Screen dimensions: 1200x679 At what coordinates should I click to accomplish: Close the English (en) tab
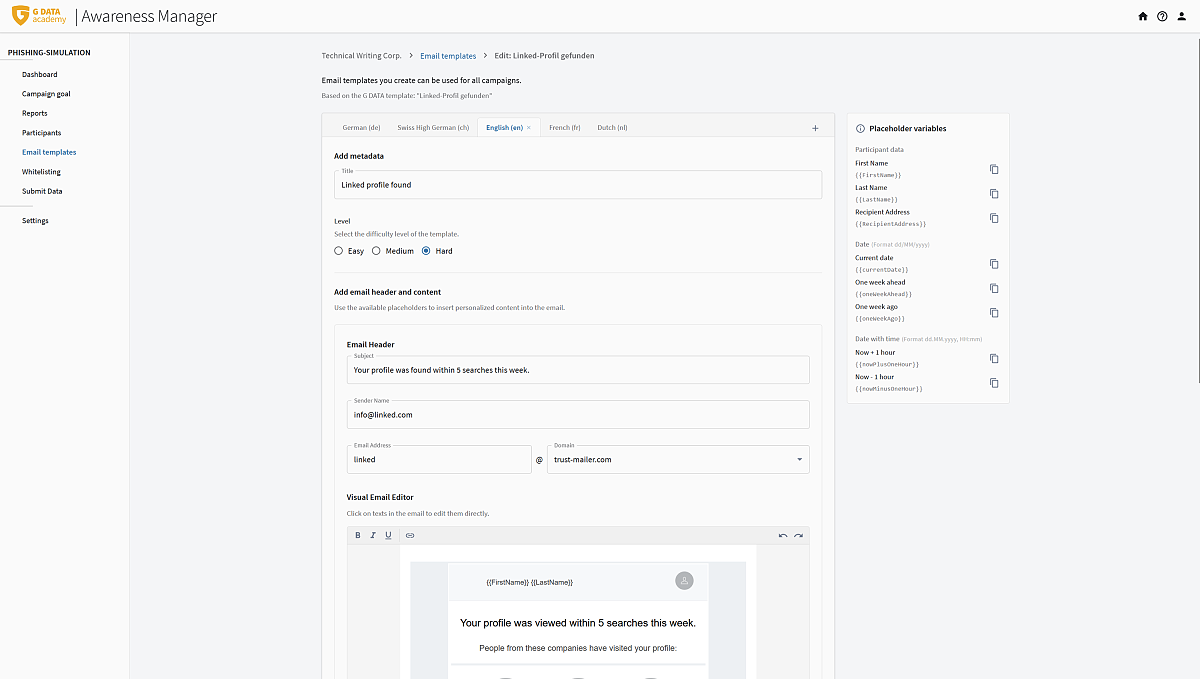tap(529, 128)
